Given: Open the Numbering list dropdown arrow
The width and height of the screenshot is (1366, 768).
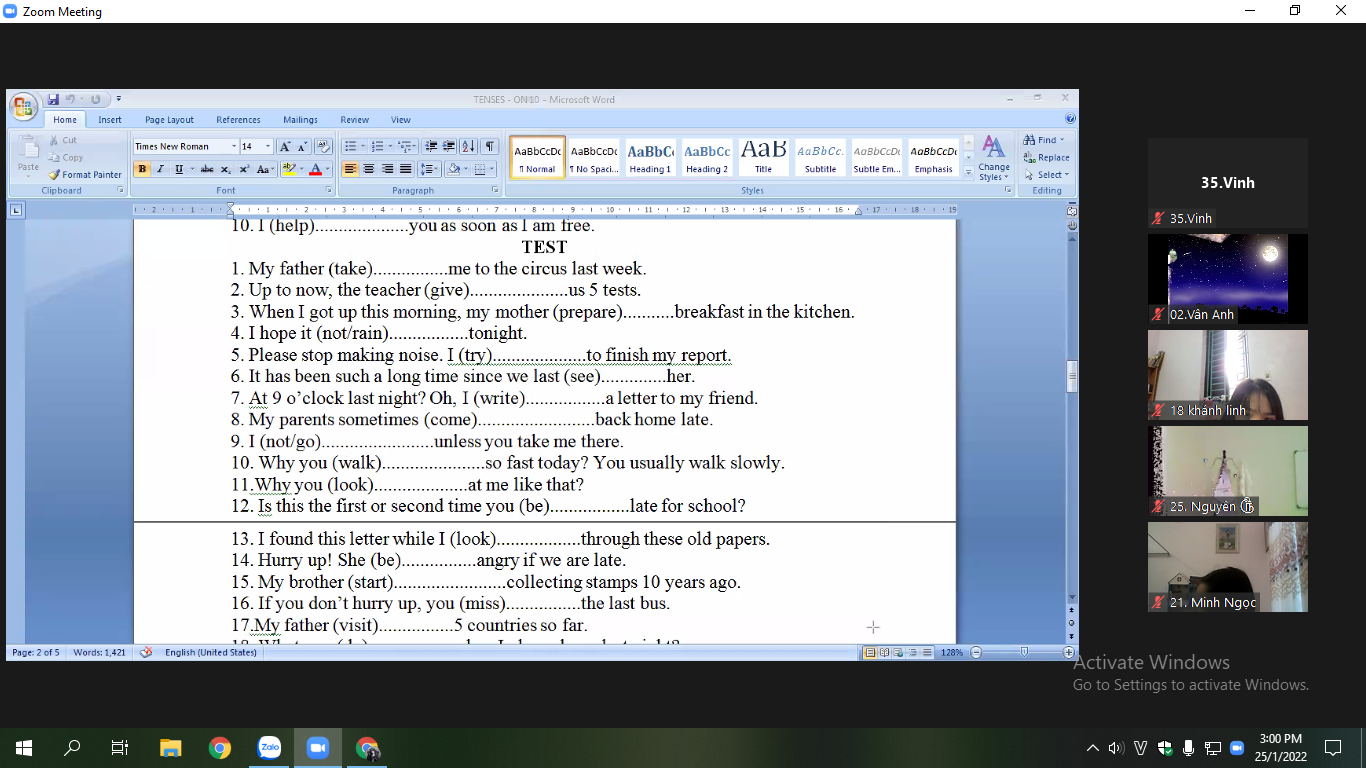Looking at the screenshot, I should coord(390,146).
